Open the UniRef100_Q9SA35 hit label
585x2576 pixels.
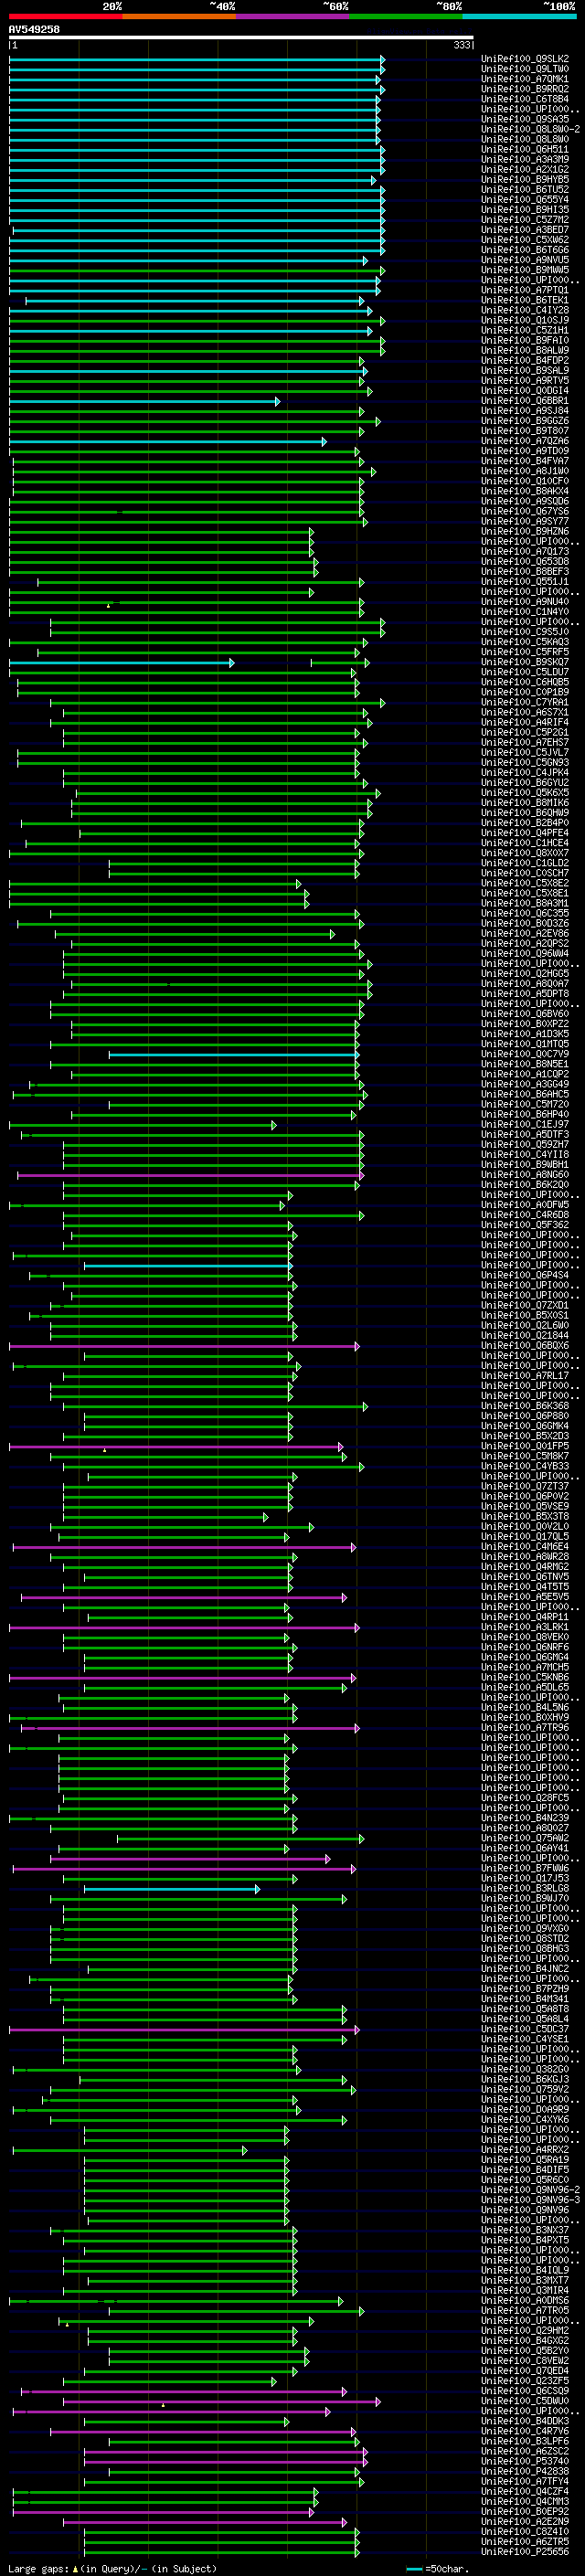pyautogui.click(x=525, y=119)
